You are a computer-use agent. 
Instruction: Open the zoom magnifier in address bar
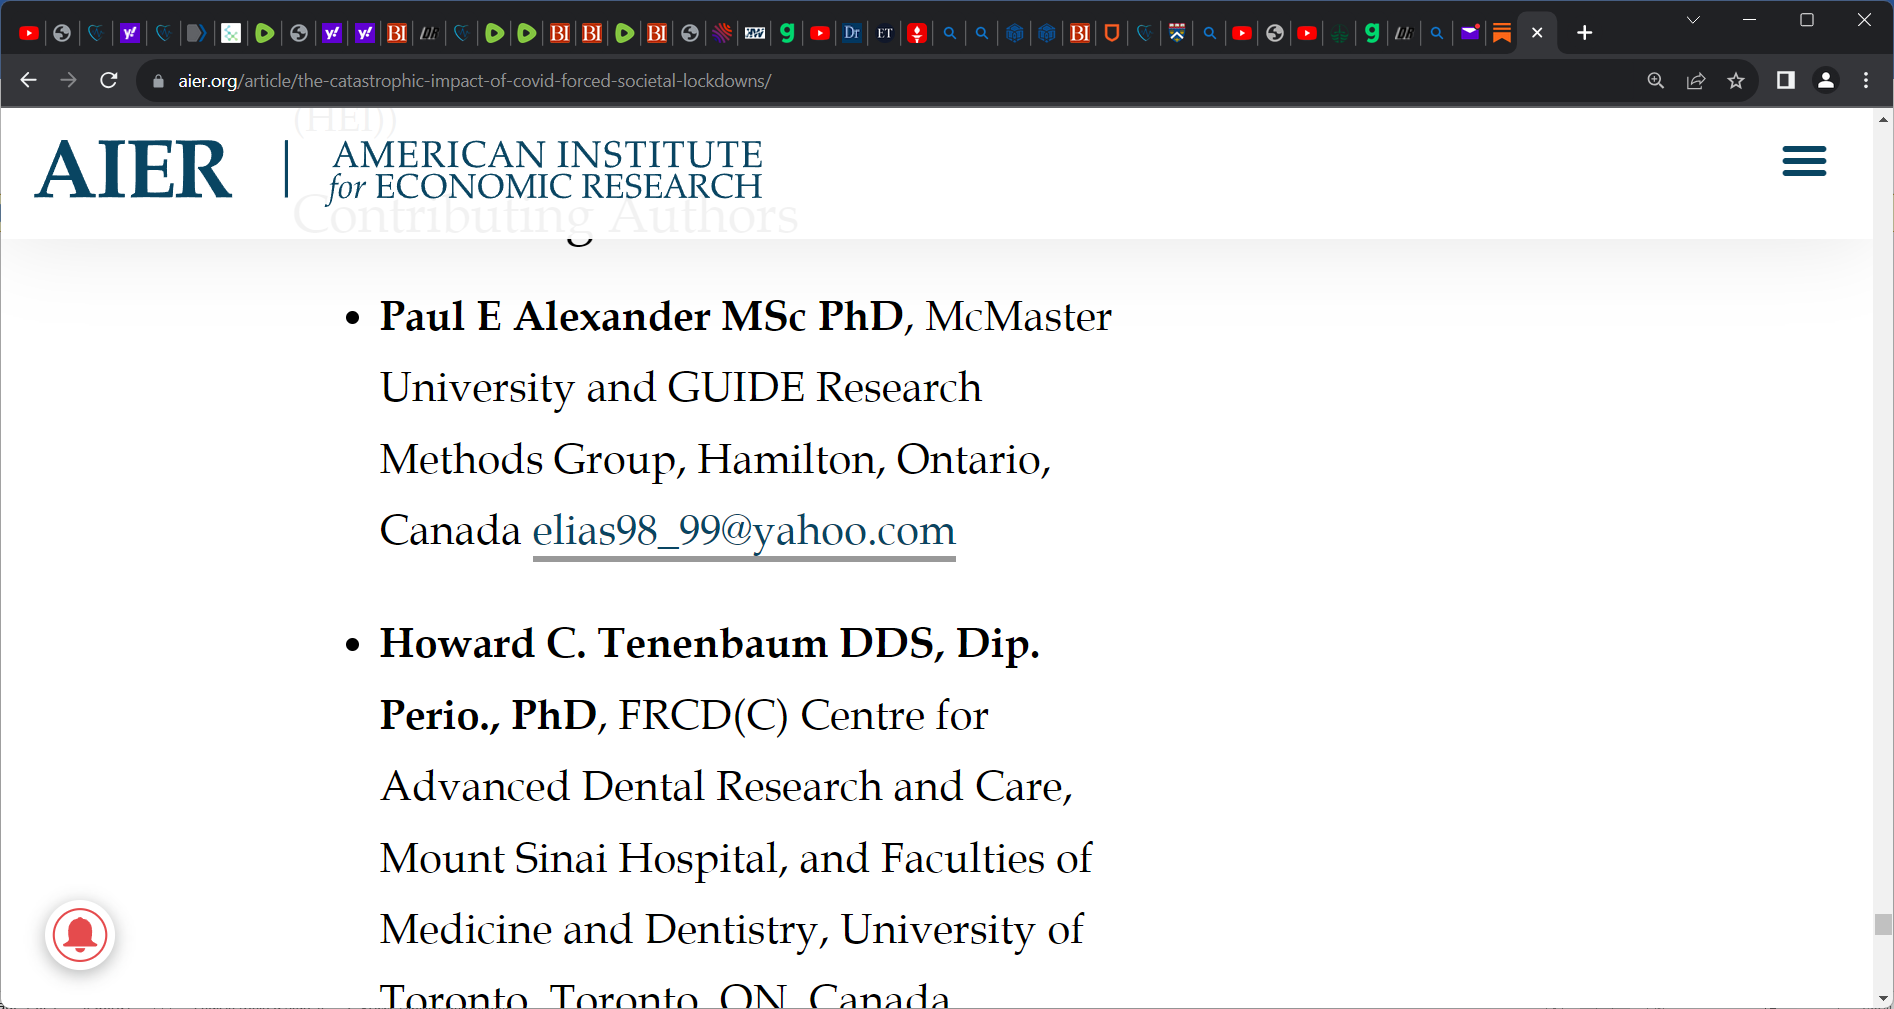1656,81
